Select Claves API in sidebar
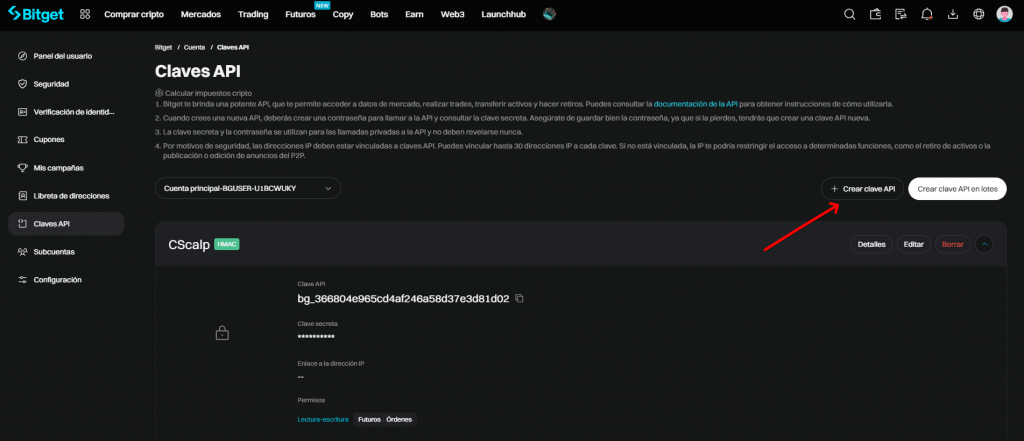The width and height of the screenshot is (1024, 441). tap(66, 223)
